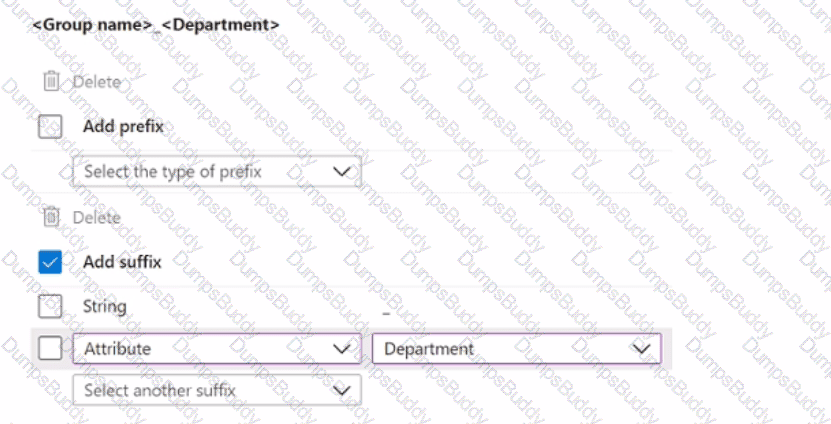Image resolution: width=831 pixels, height=424 pixels.
Task: Click the 'Add prefix' label text
Action: [x=124, y=127]
